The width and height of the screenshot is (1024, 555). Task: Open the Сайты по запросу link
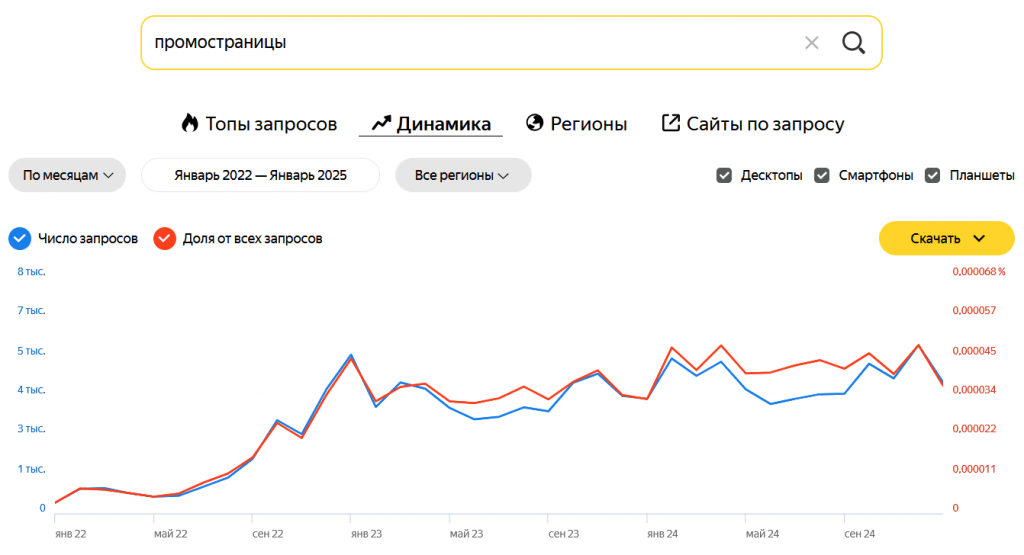tap(764, 124)
